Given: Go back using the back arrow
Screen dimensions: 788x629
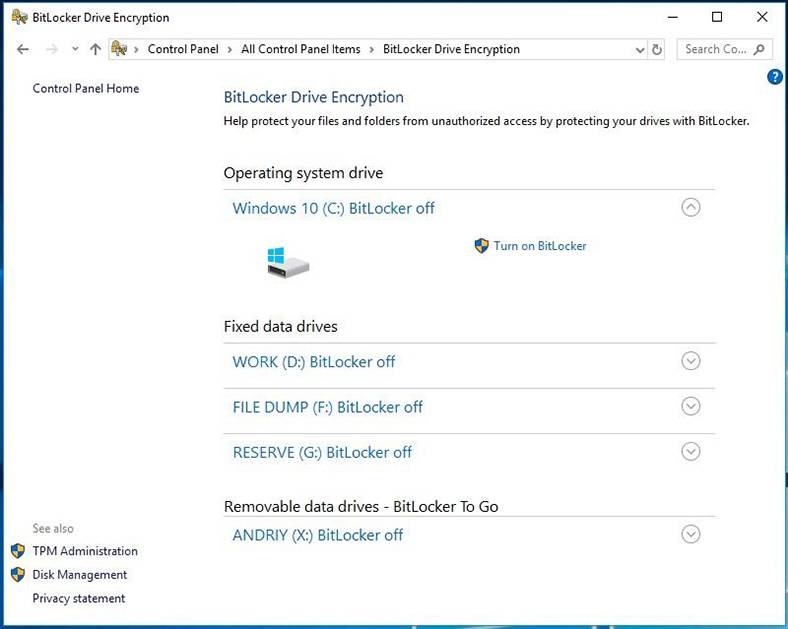Looking at the screenshot, I should pos(23,49).
